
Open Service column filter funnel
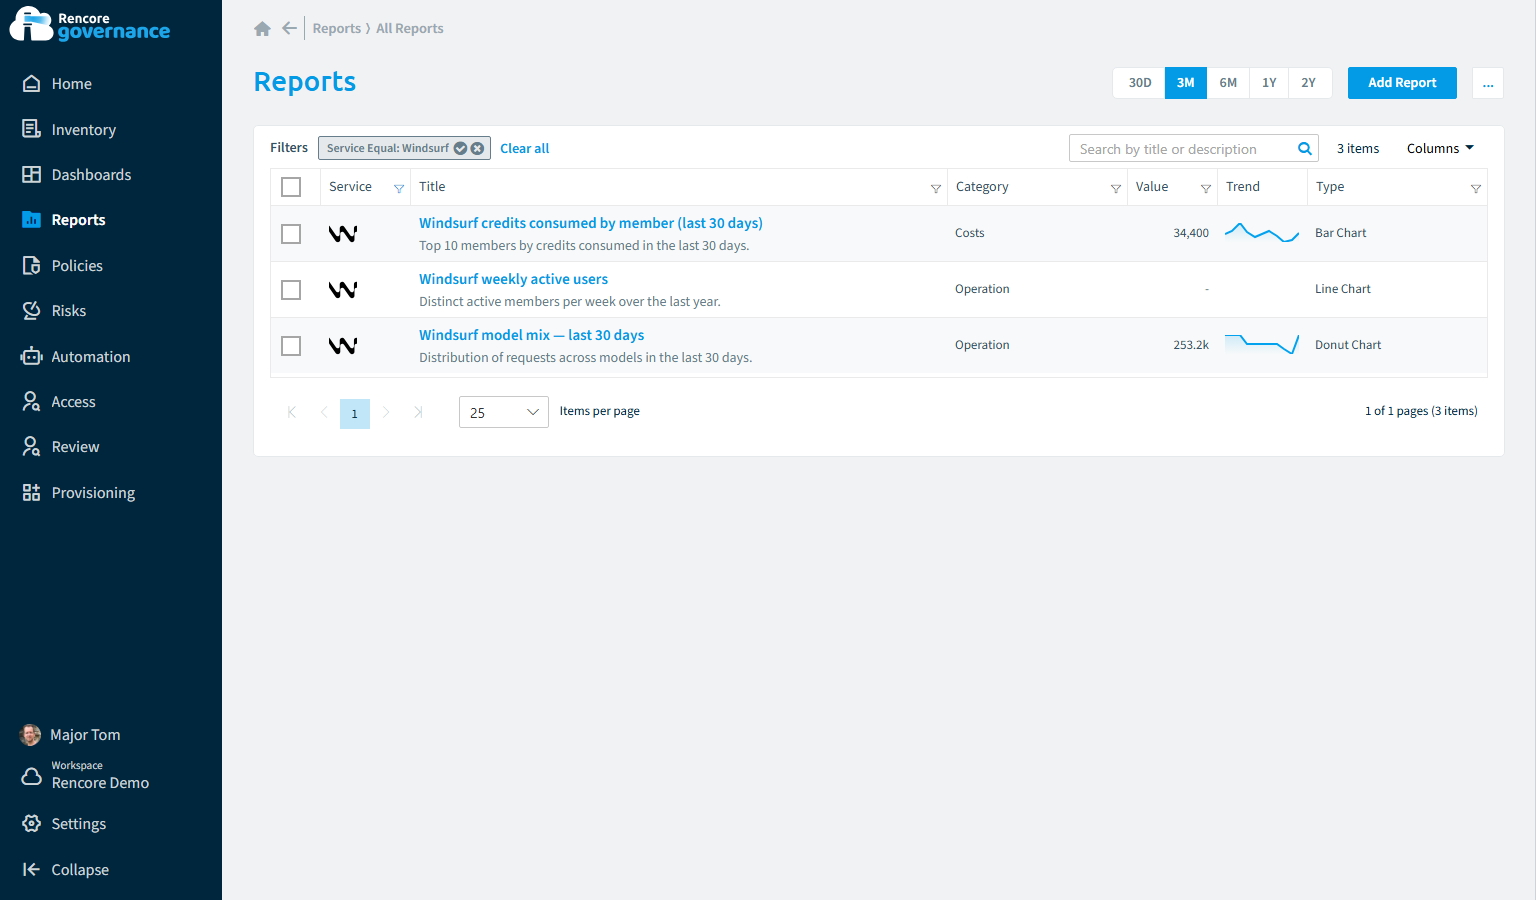(399, 188)
